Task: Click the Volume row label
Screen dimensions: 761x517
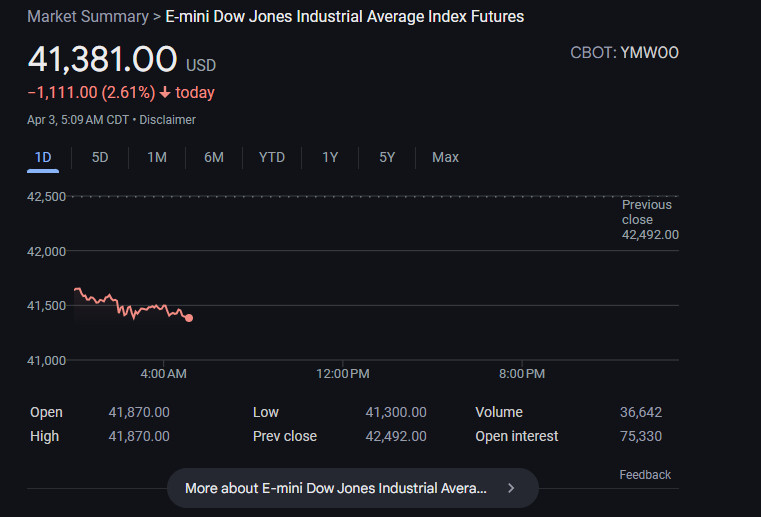Action: point(499,412)
